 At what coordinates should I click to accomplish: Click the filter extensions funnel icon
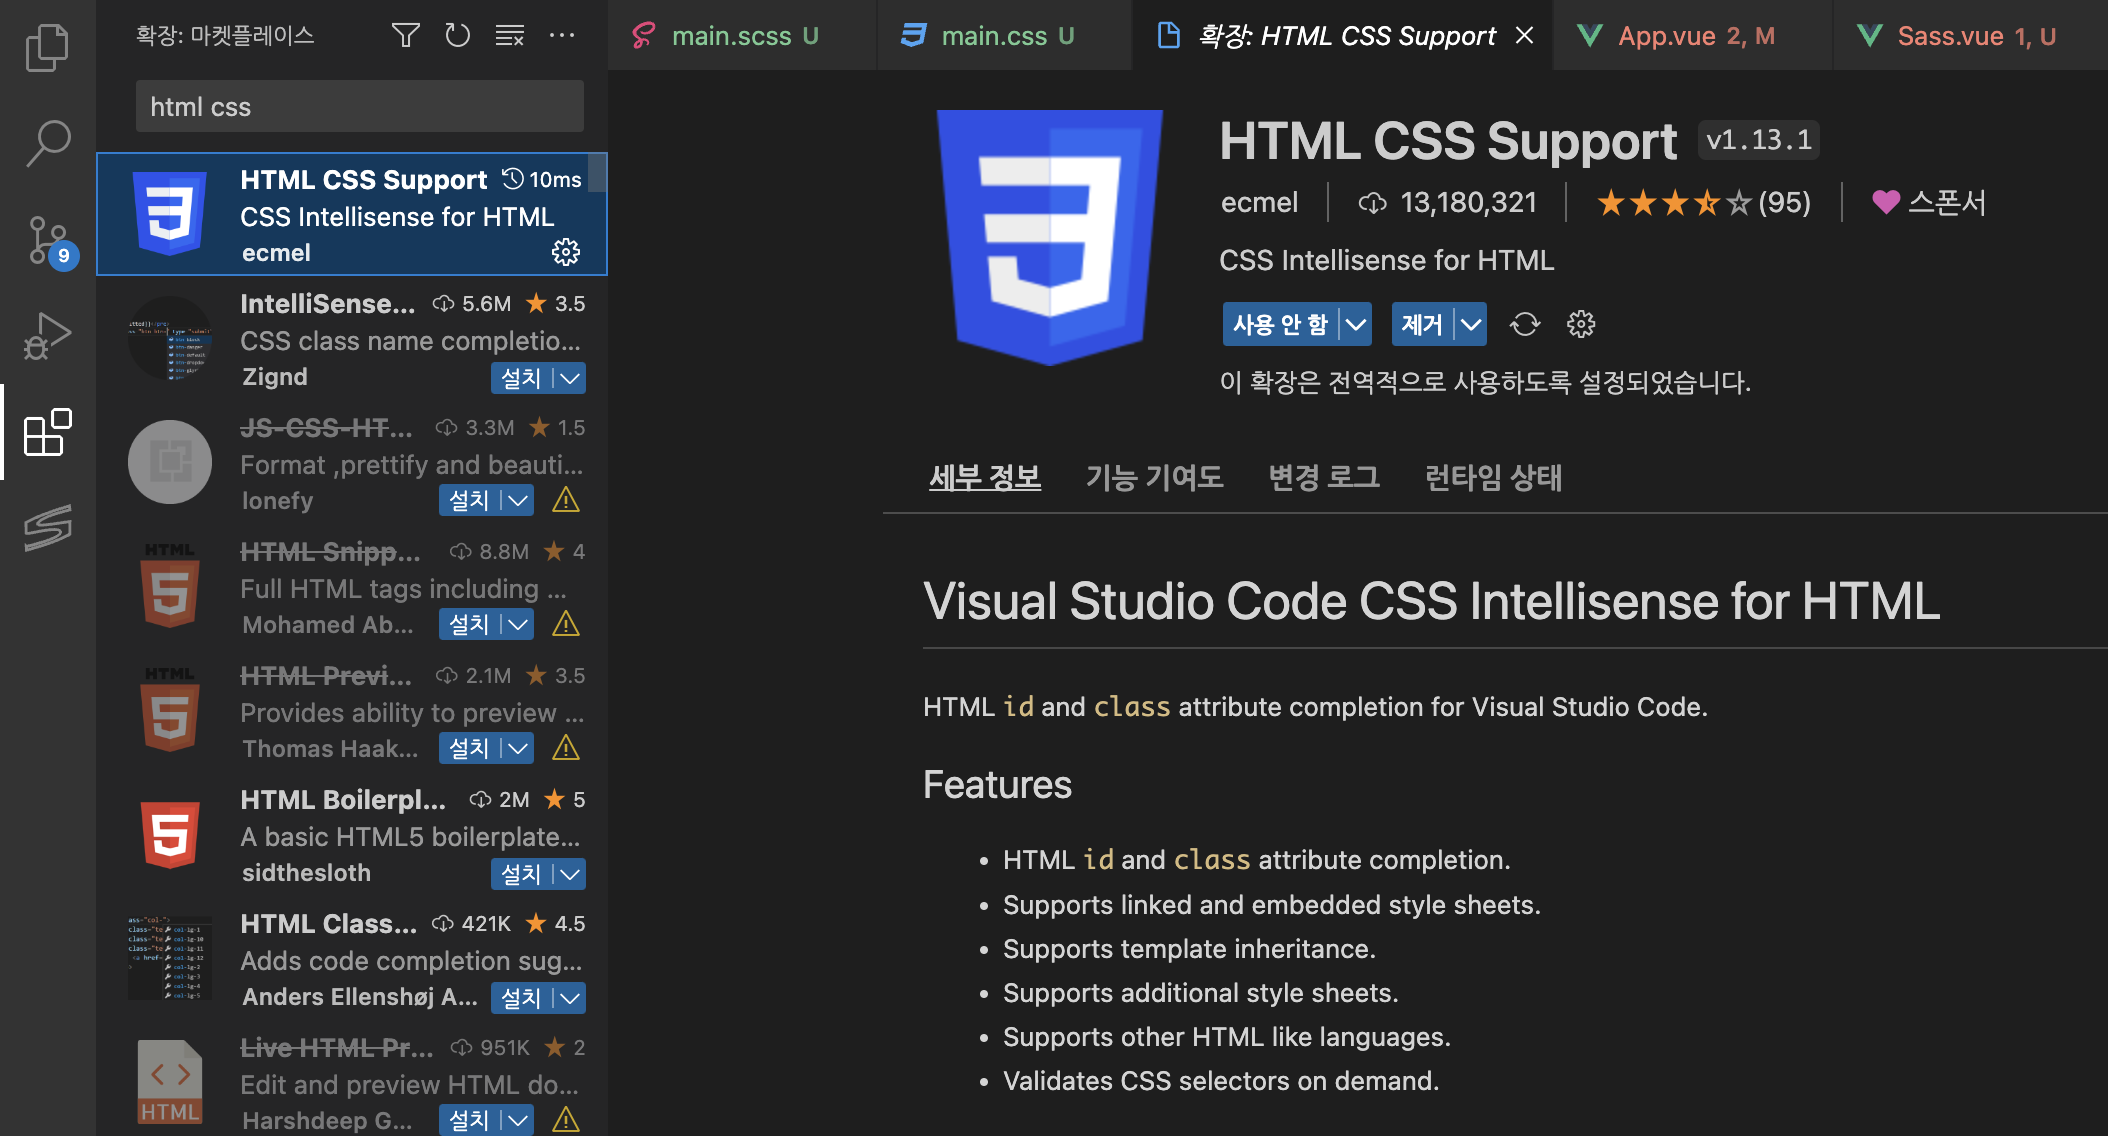coord(405,36)
